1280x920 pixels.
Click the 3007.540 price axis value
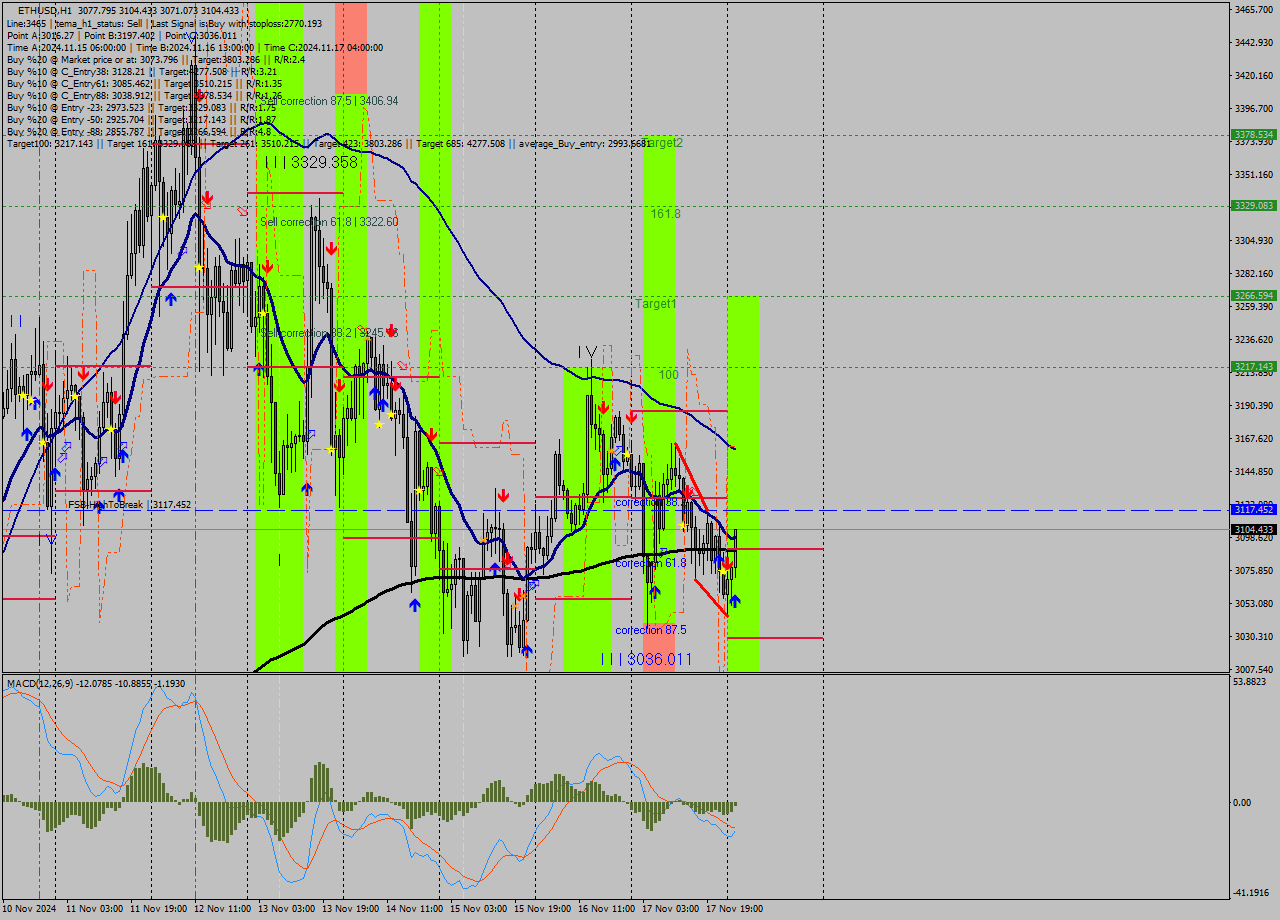(x=1253, y=669)
